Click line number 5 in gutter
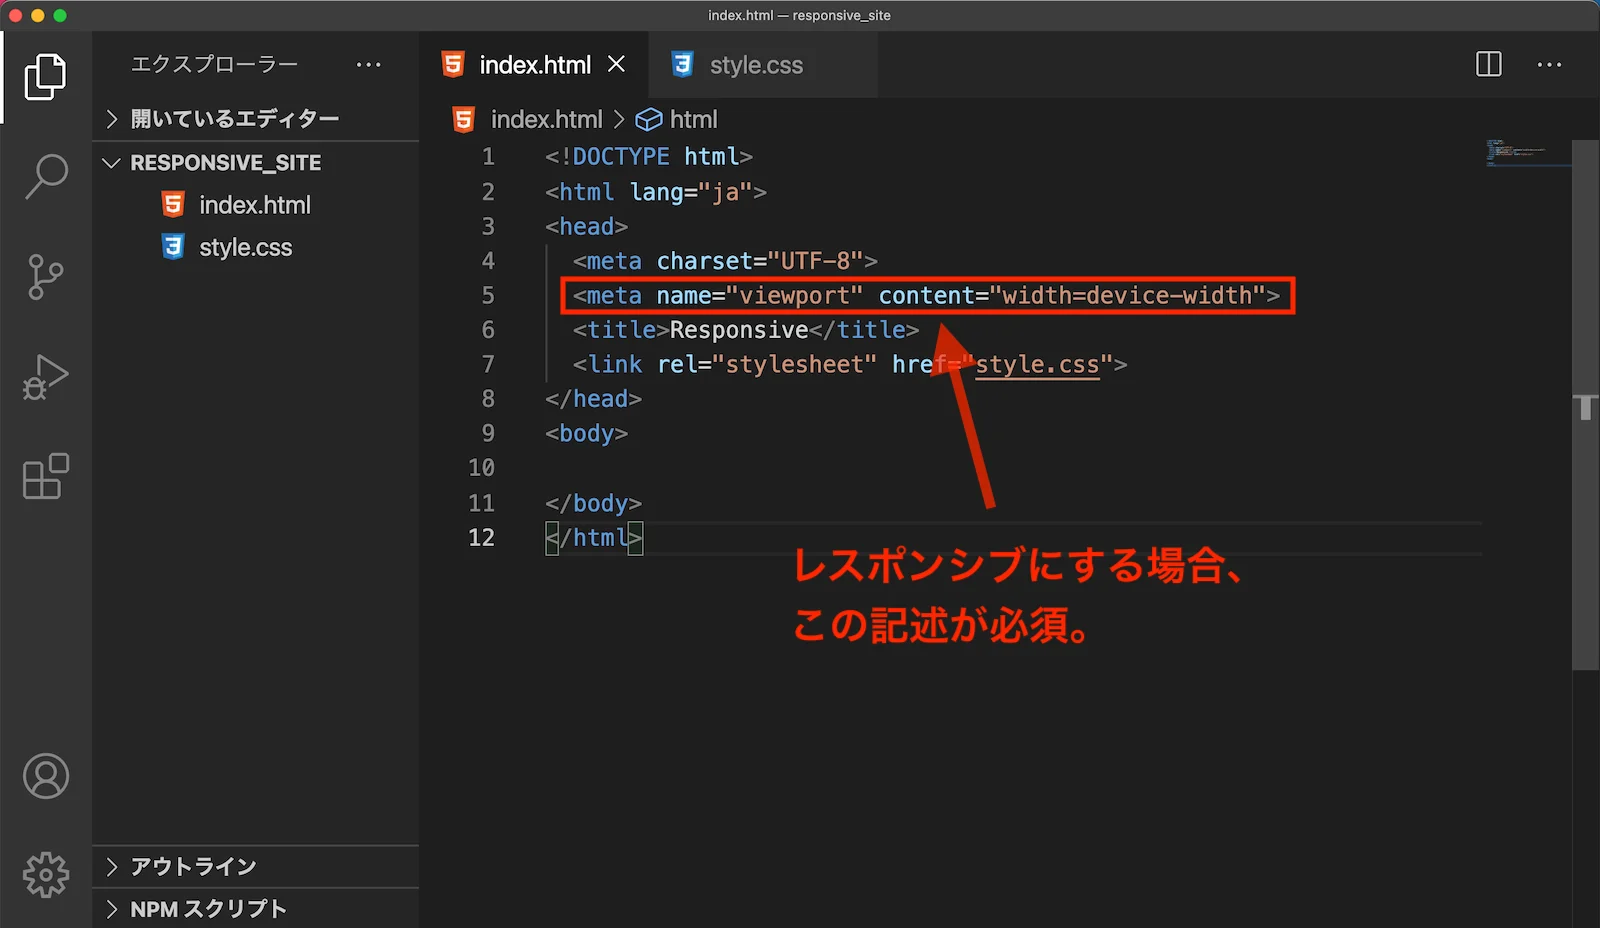 [x=488, y=296]
